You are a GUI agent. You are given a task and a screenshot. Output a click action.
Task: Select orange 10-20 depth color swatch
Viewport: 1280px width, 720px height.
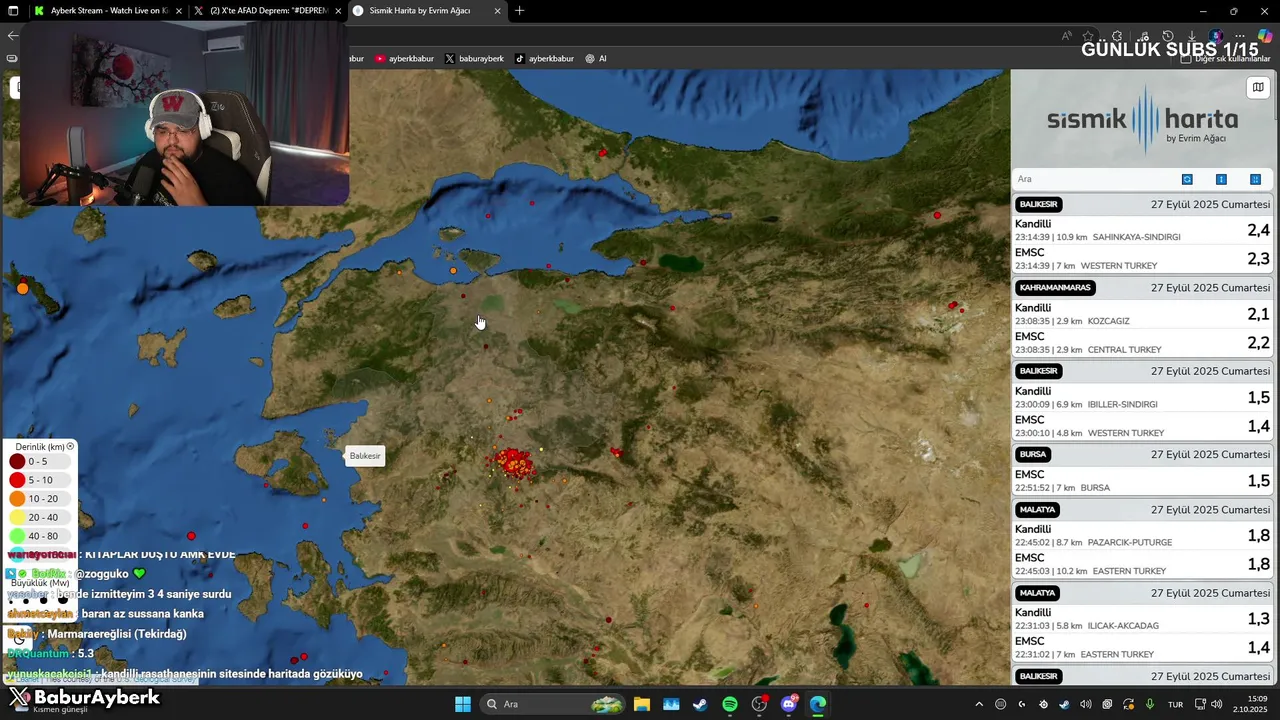click(17, 498)
